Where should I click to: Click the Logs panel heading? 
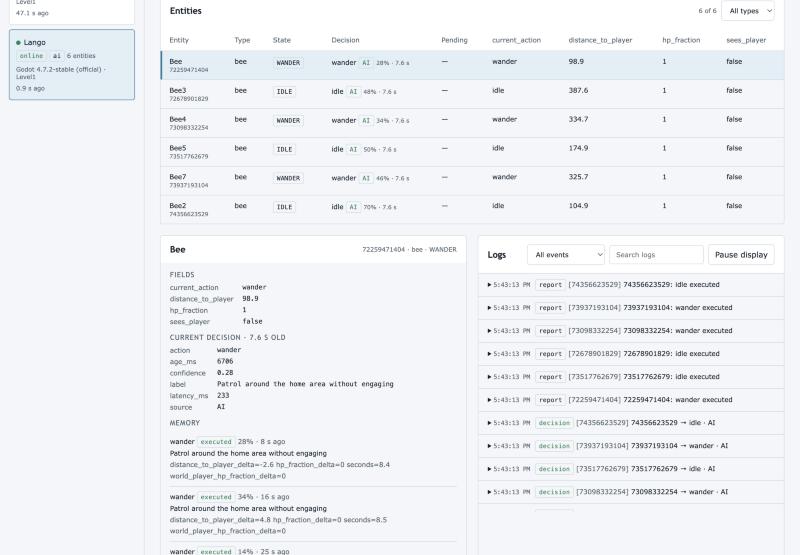point(496,255)
